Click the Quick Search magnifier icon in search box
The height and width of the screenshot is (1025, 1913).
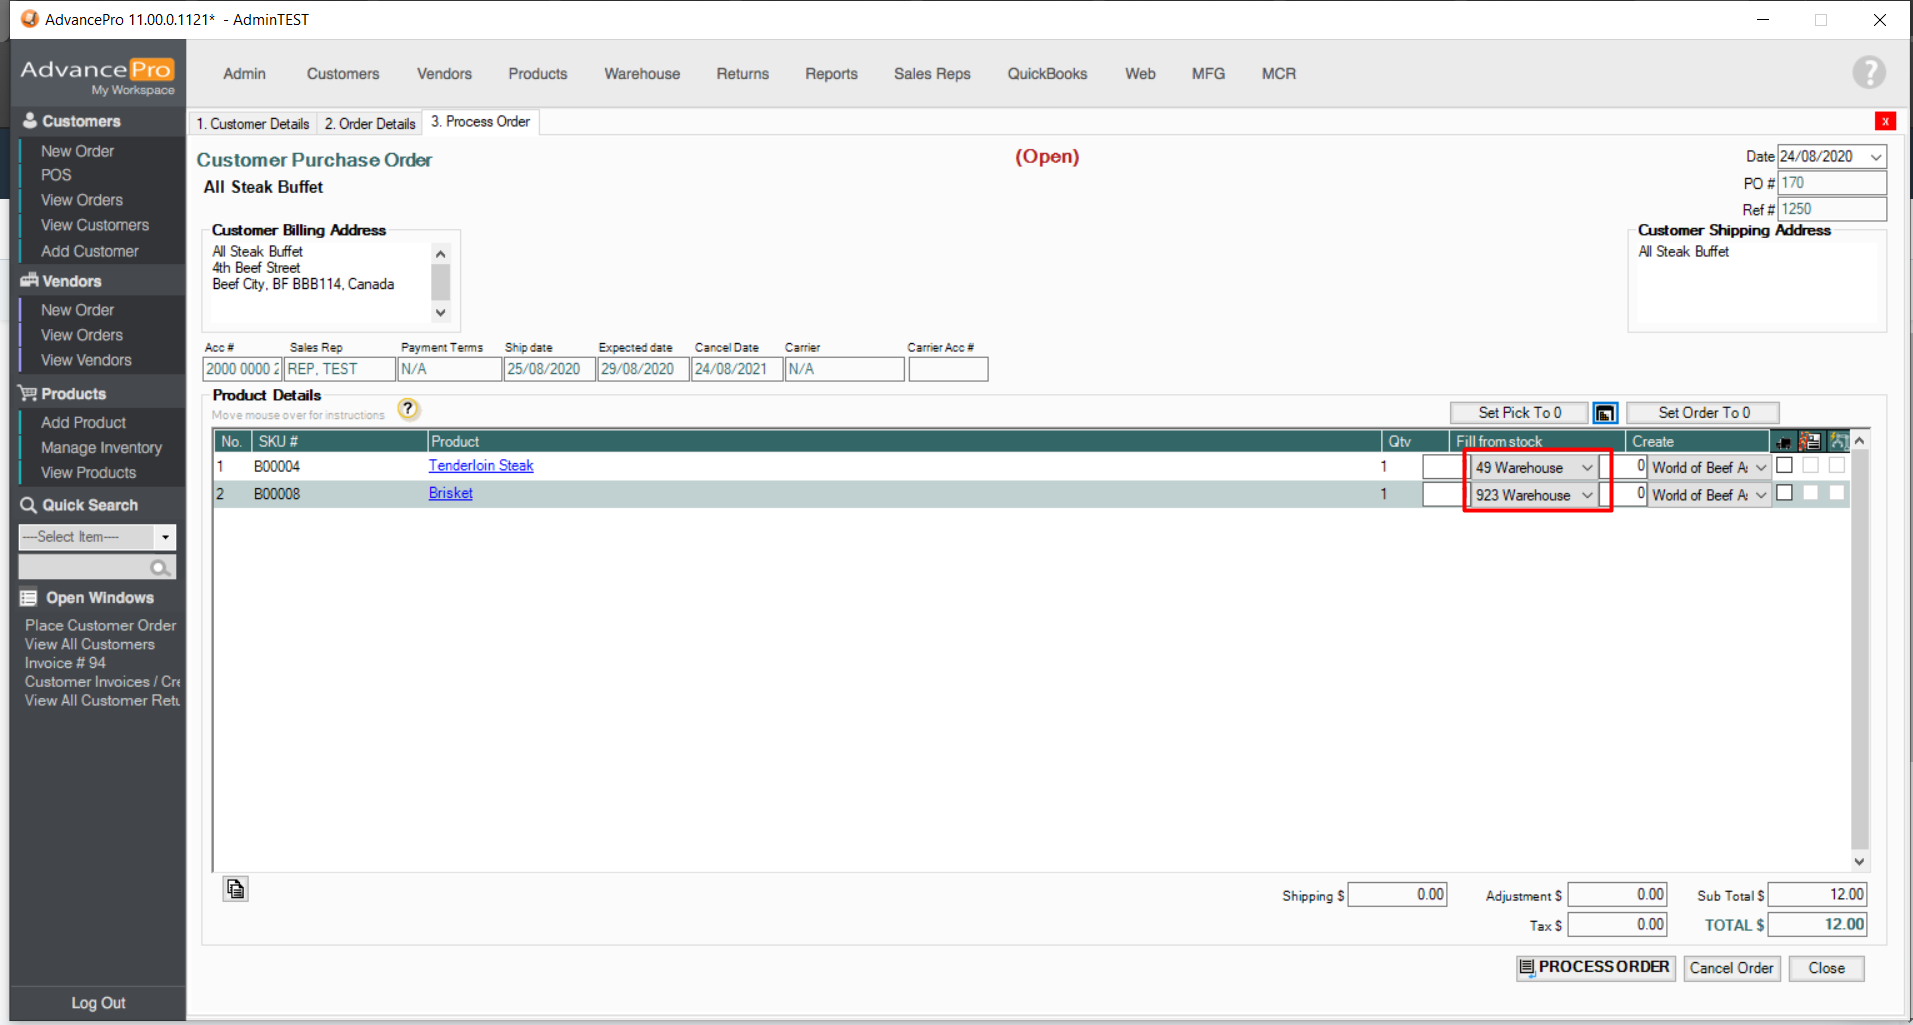click(159, 568)
